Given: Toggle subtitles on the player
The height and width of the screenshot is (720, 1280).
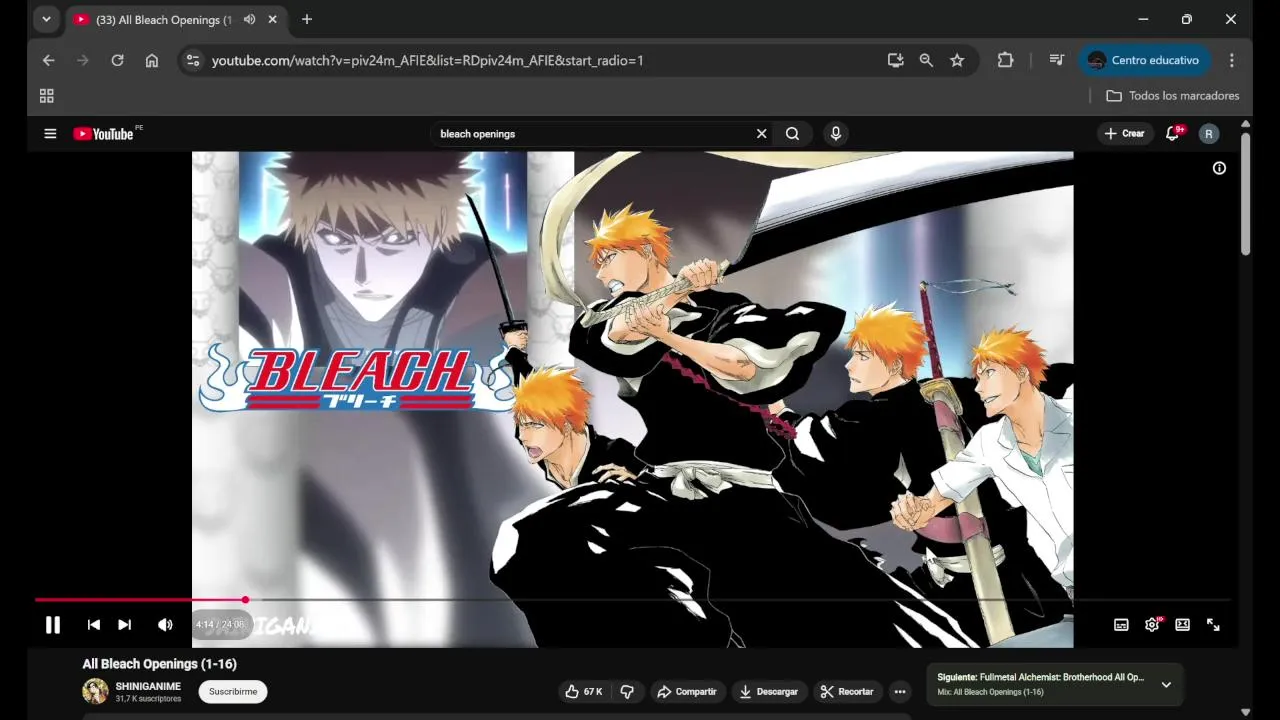Looking at the screenshot, I should (1121, 625).
